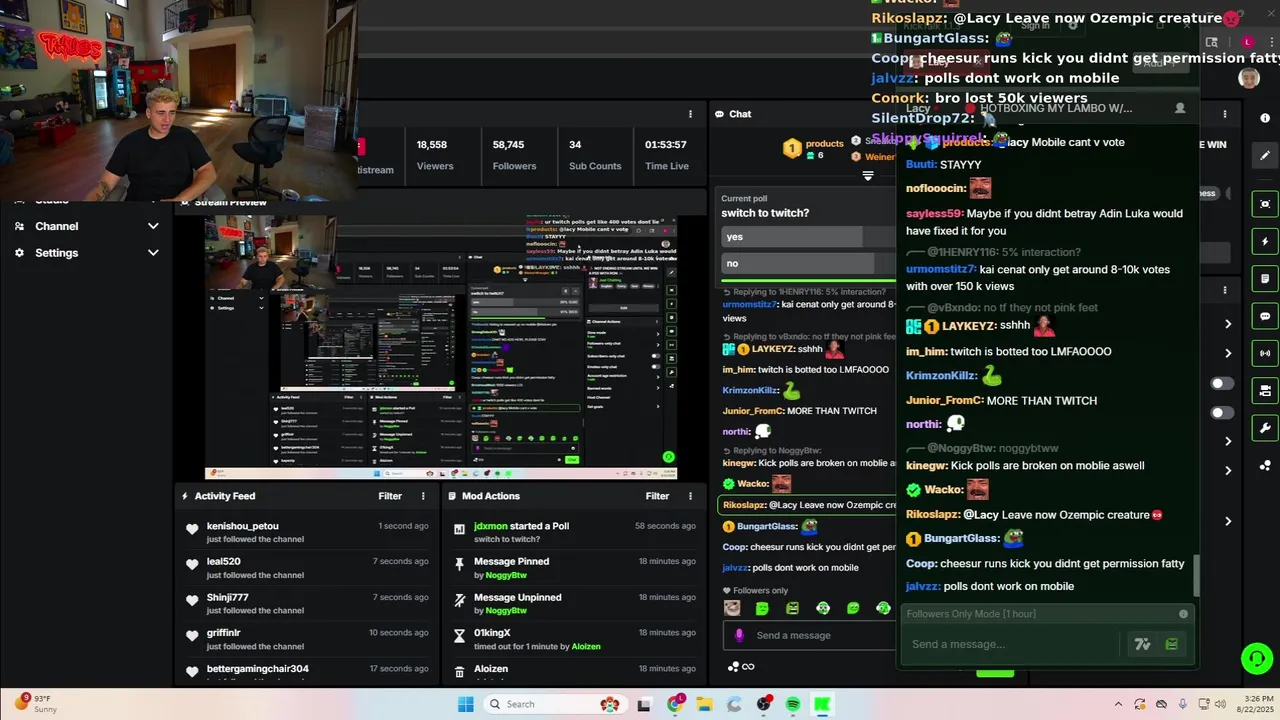The width and height of the screenshot is (1280, 720).
Task: Click 58,745 Followers stat
Action: click(x=514, y=154)
